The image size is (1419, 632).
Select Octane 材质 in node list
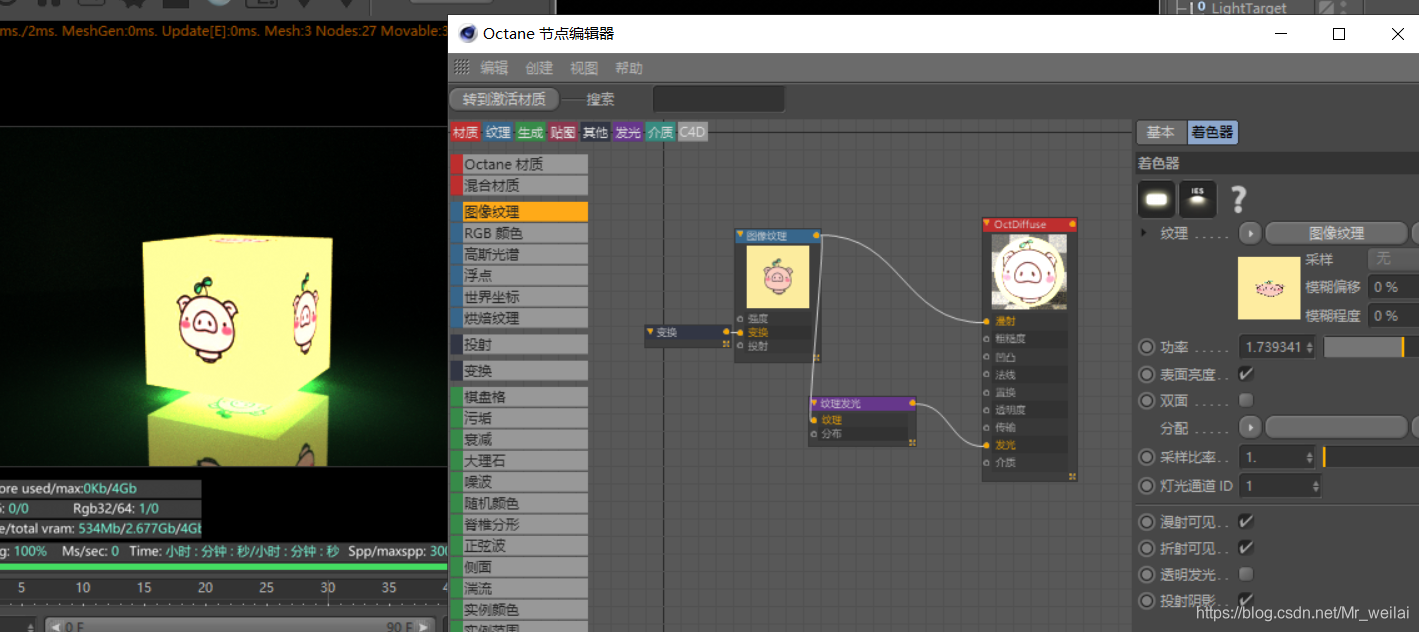click(519, 164)
